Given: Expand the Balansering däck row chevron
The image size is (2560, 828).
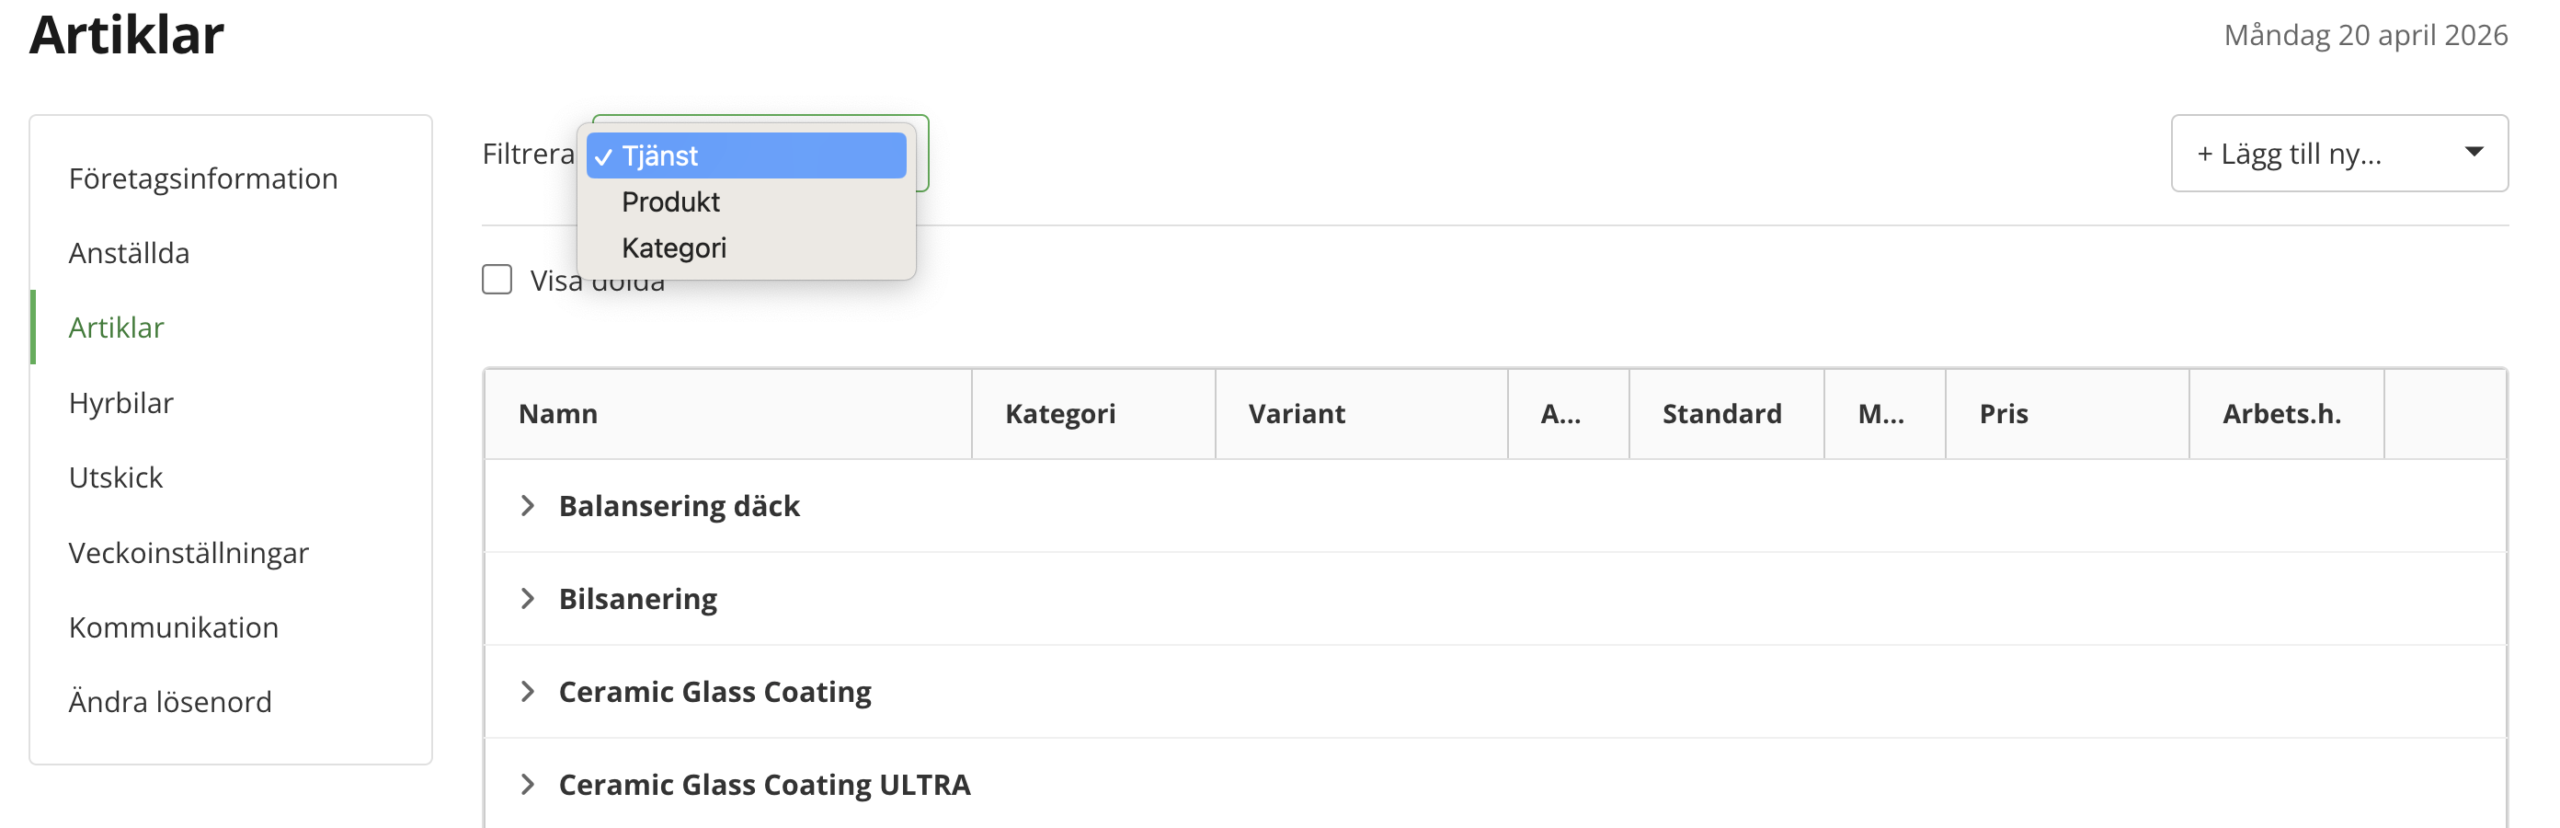Looking at the screenshot, I should point(527,506).
